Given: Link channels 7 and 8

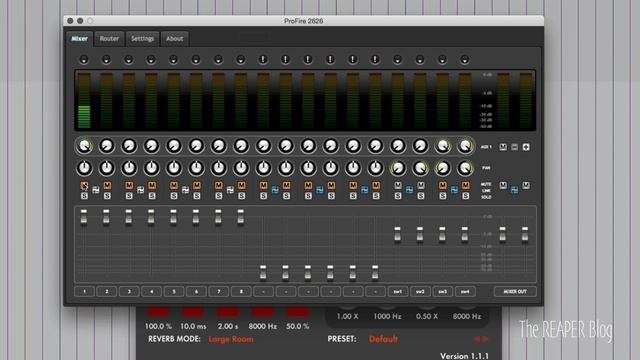Looking at the screenshot, I should pos(230,190).
